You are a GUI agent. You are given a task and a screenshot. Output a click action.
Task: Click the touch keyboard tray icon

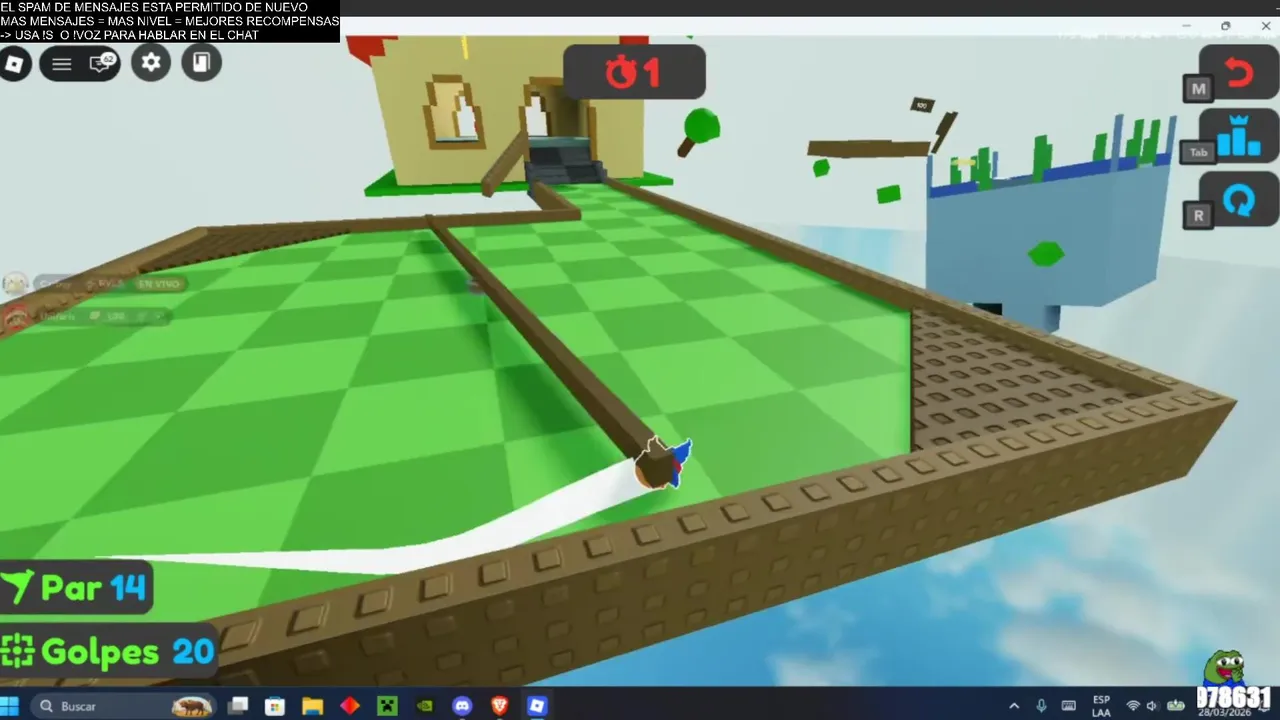(1068, 706)
